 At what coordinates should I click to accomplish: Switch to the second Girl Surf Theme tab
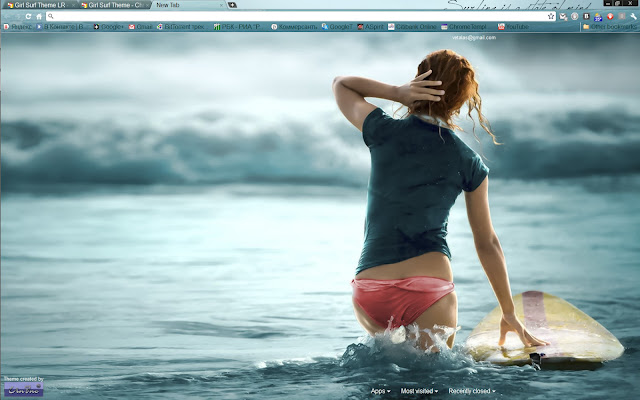(114, 5)
